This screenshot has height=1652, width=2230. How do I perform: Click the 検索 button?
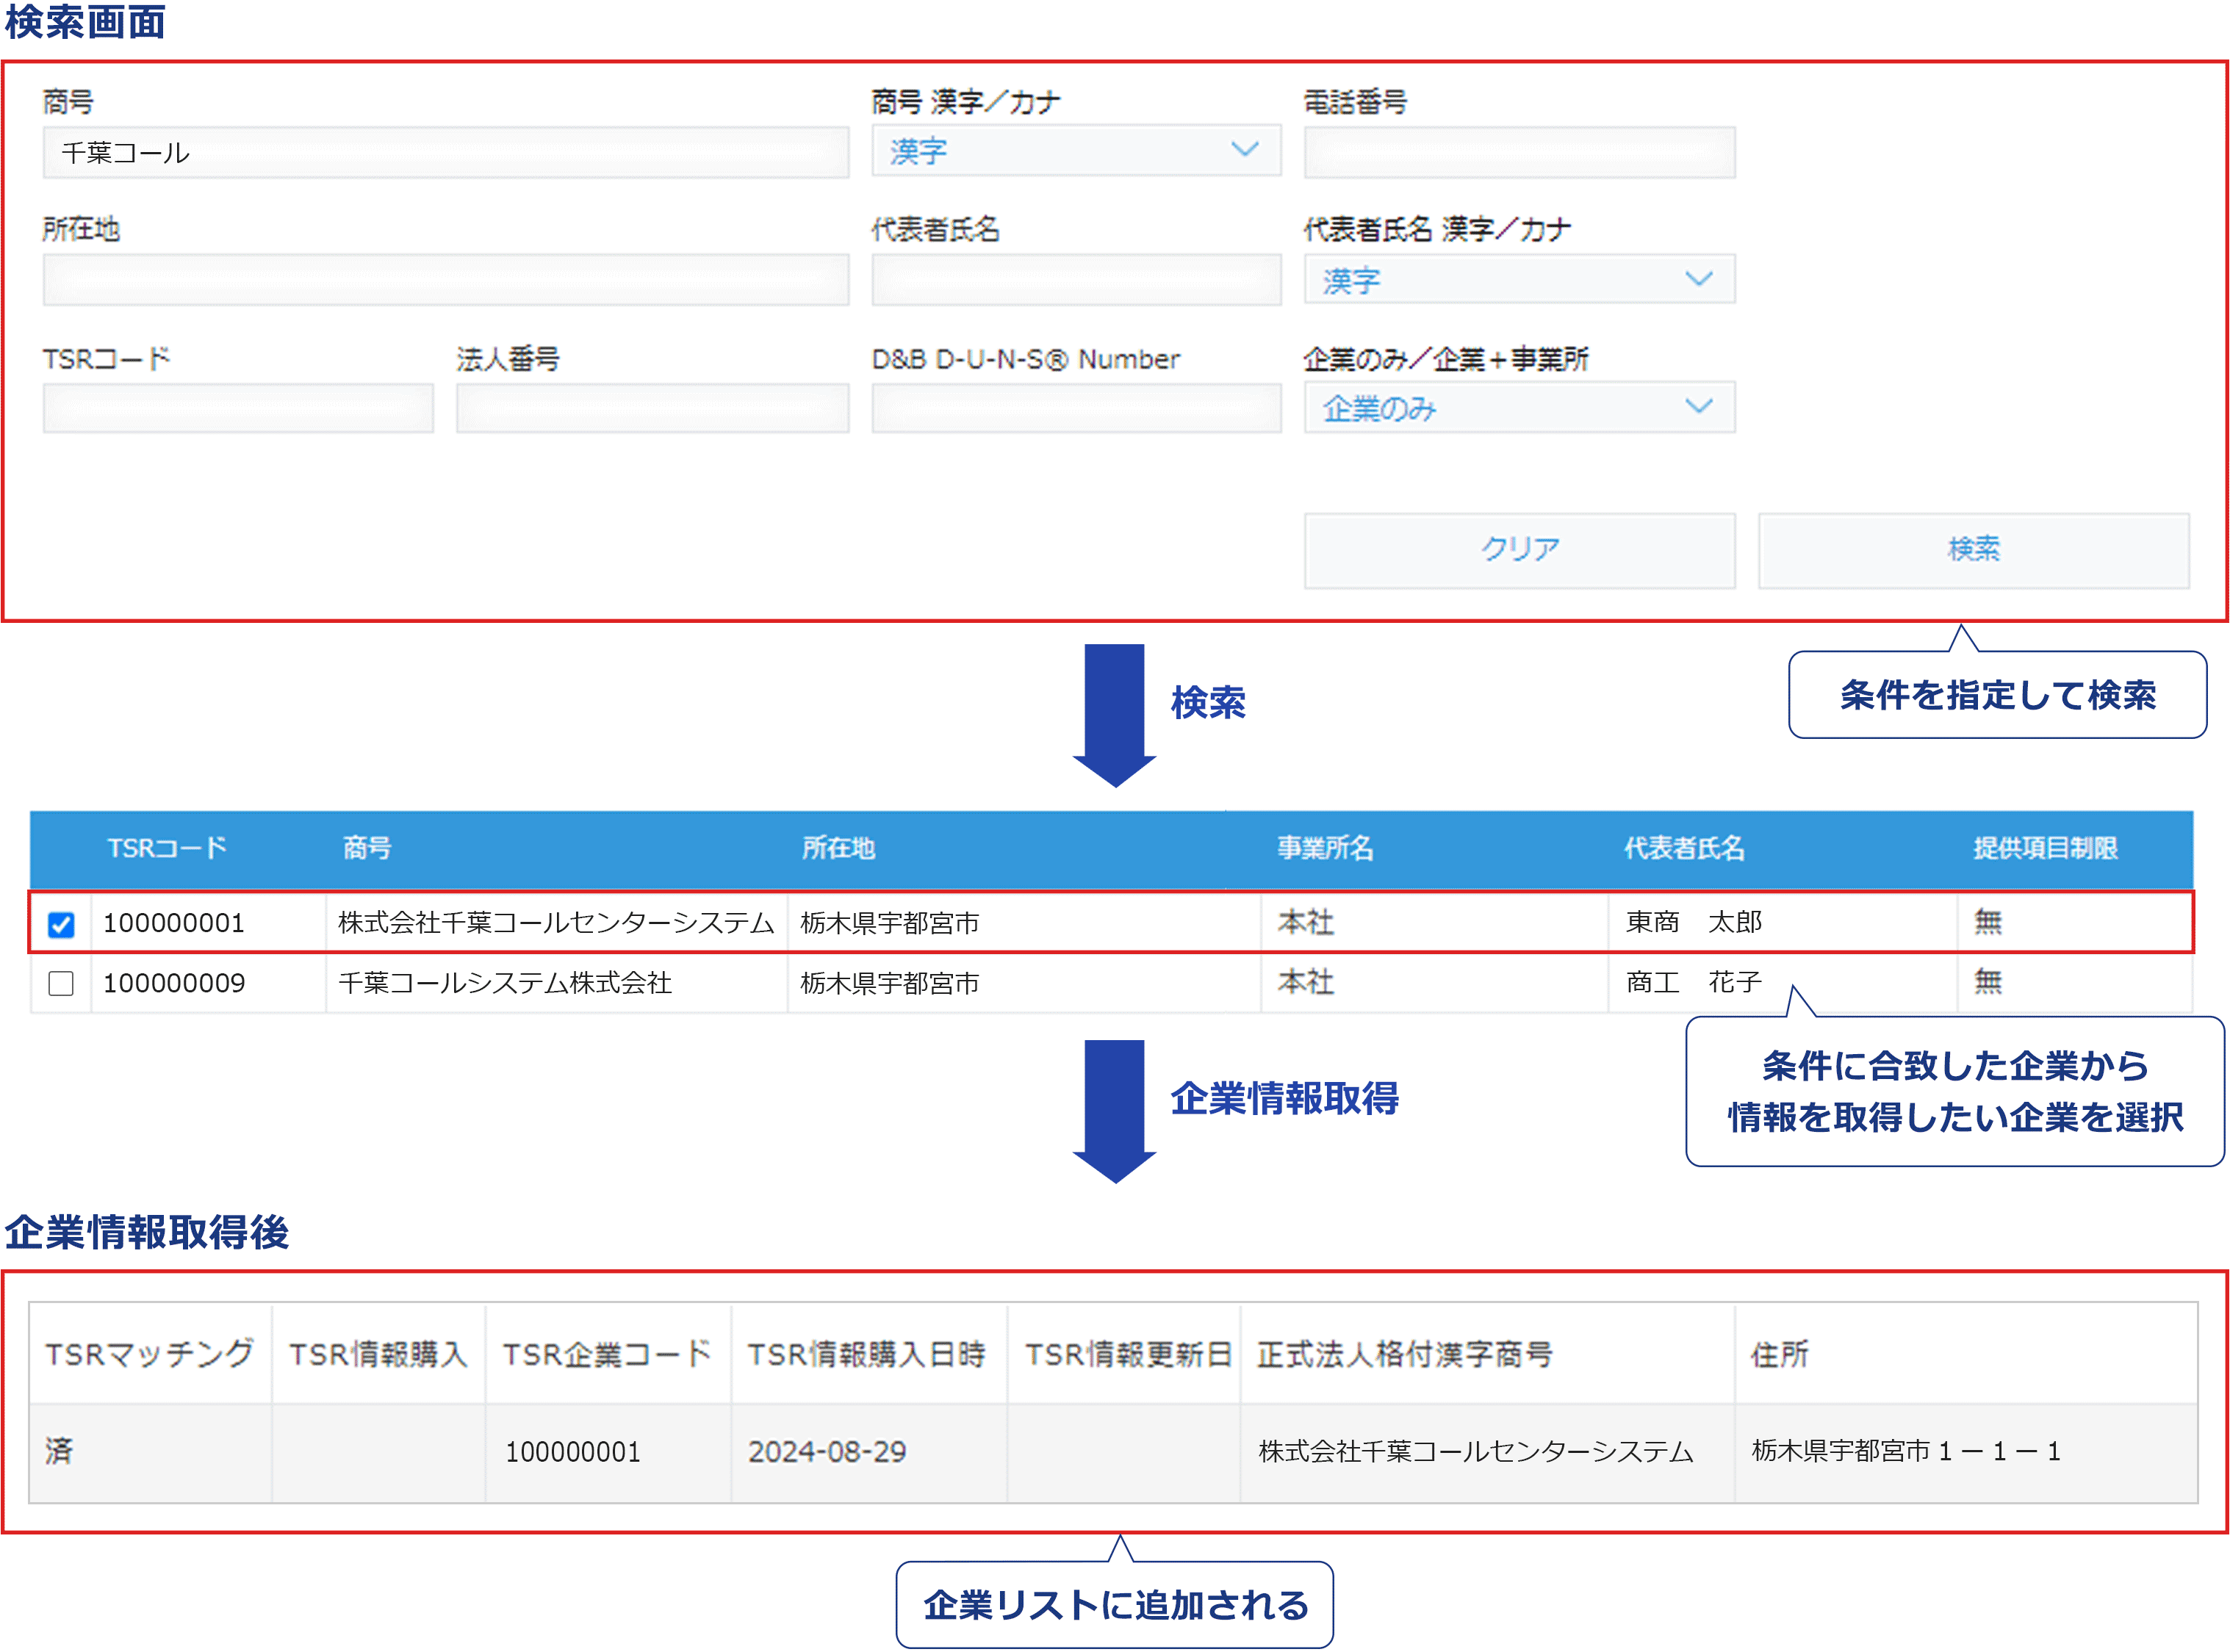coord(1973,550)
